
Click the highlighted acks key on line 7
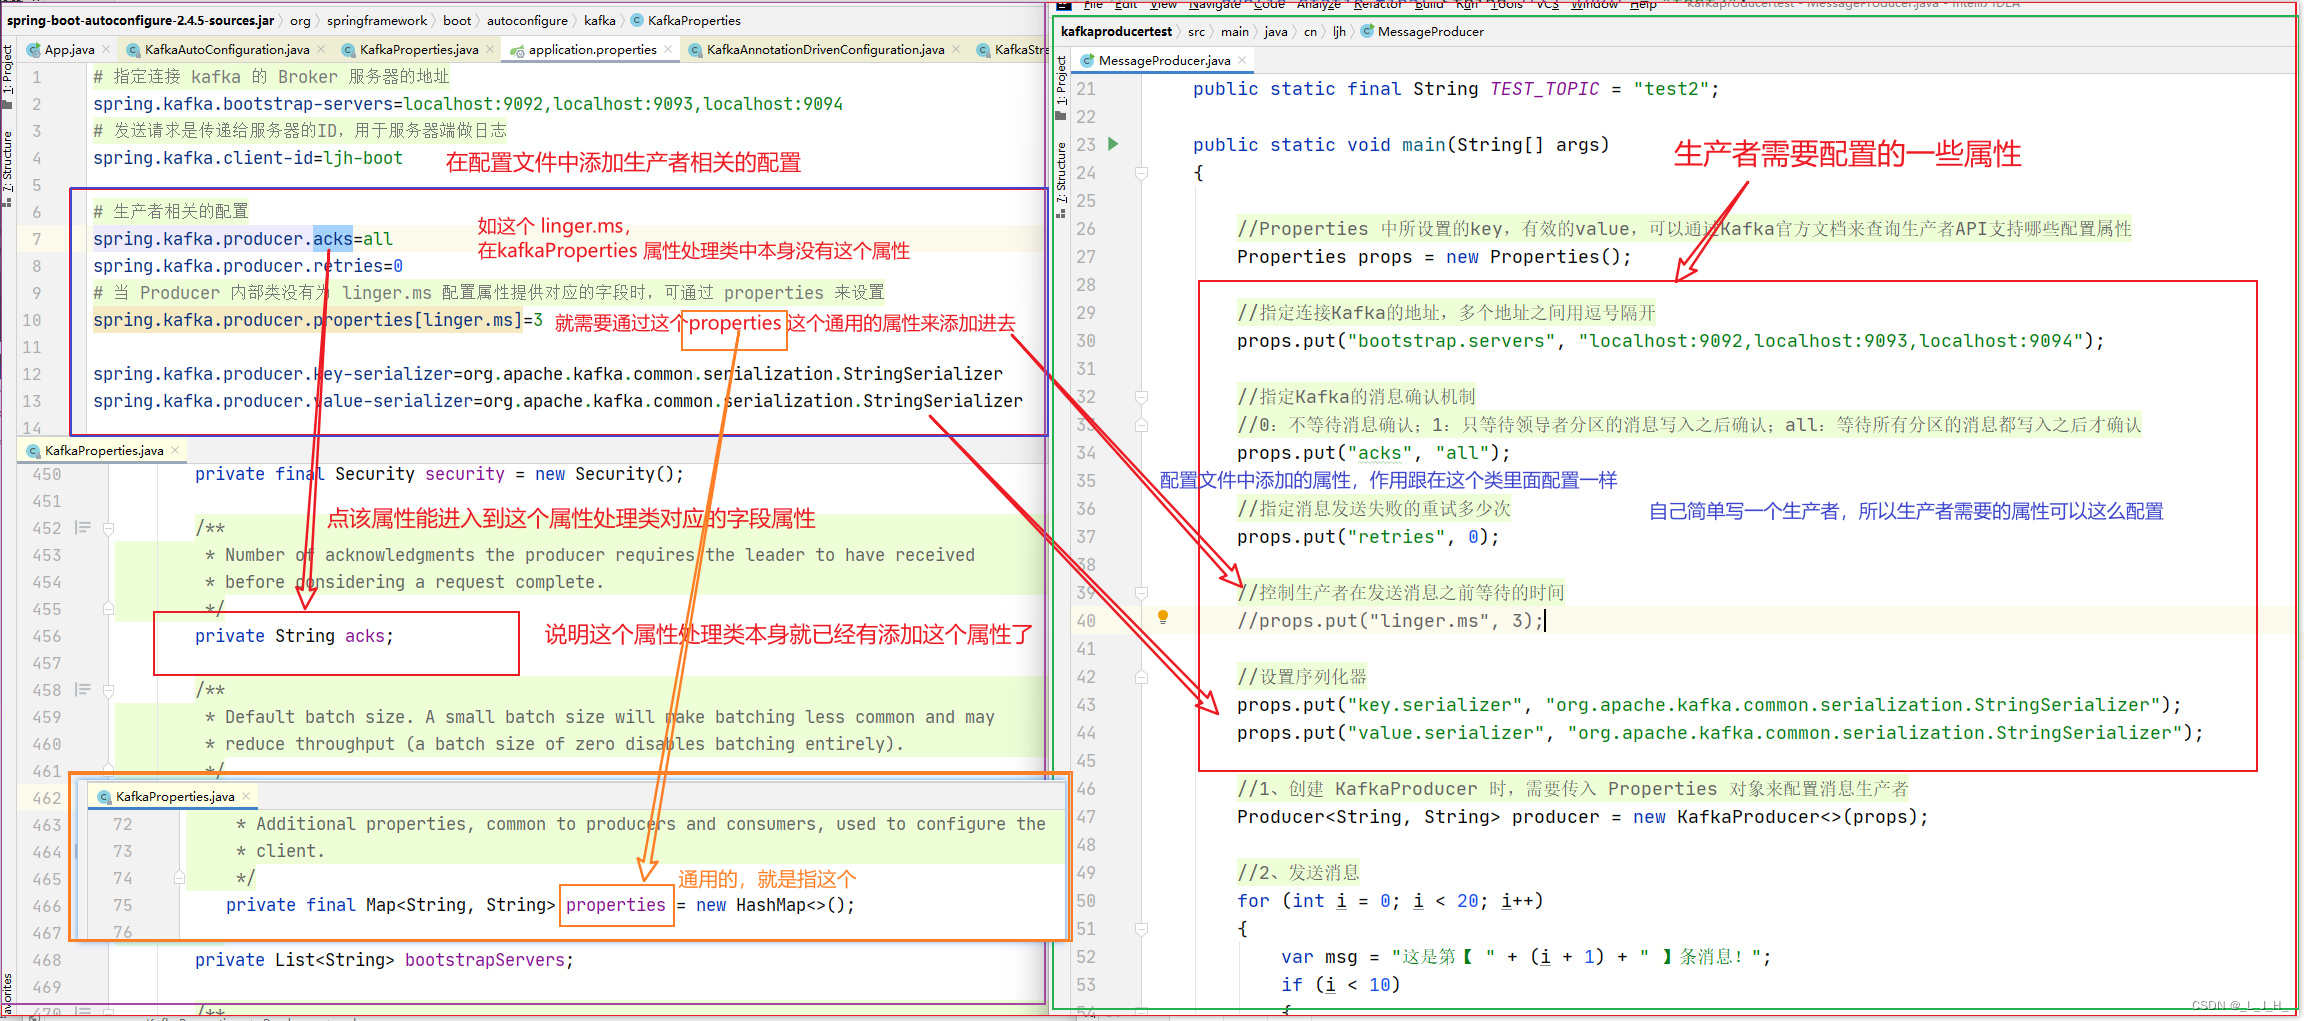(333, 238)
